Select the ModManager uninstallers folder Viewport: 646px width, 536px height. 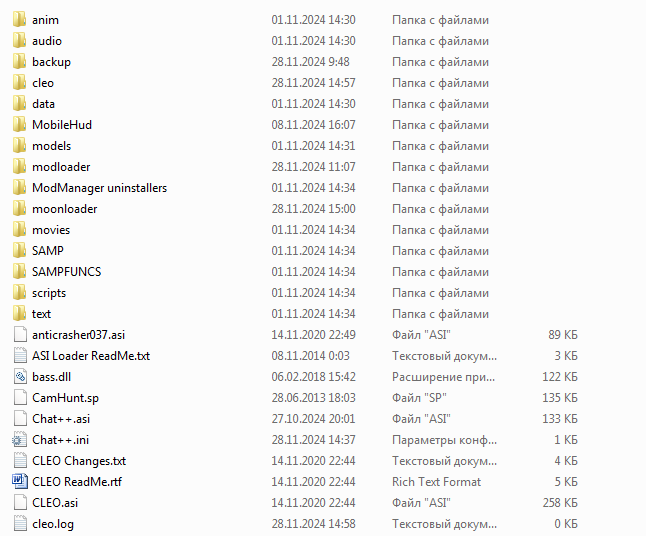tap(99, 188)
